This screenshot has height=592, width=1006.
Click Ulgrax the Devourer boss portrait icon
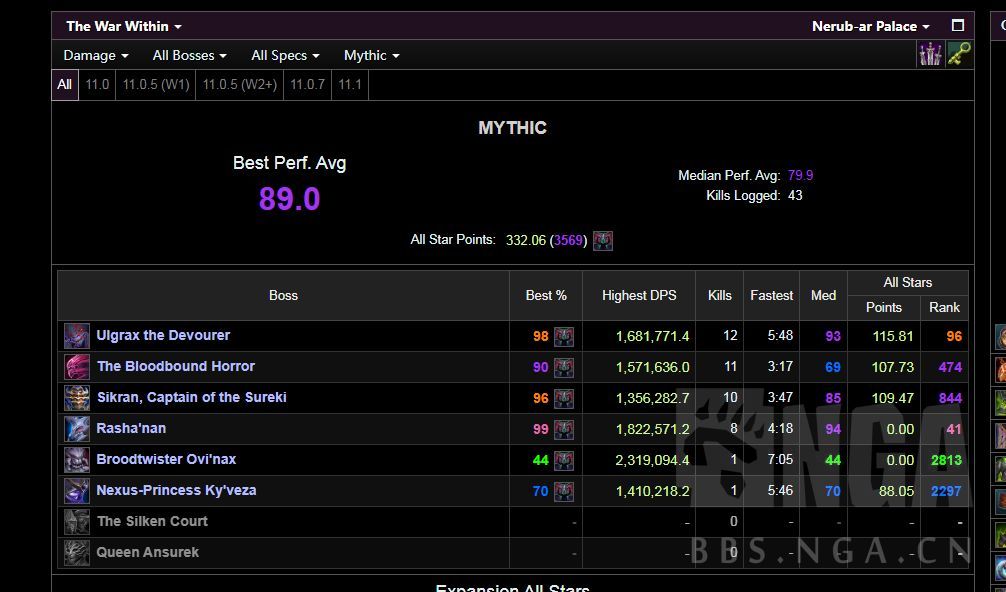[x=77, y=336]
